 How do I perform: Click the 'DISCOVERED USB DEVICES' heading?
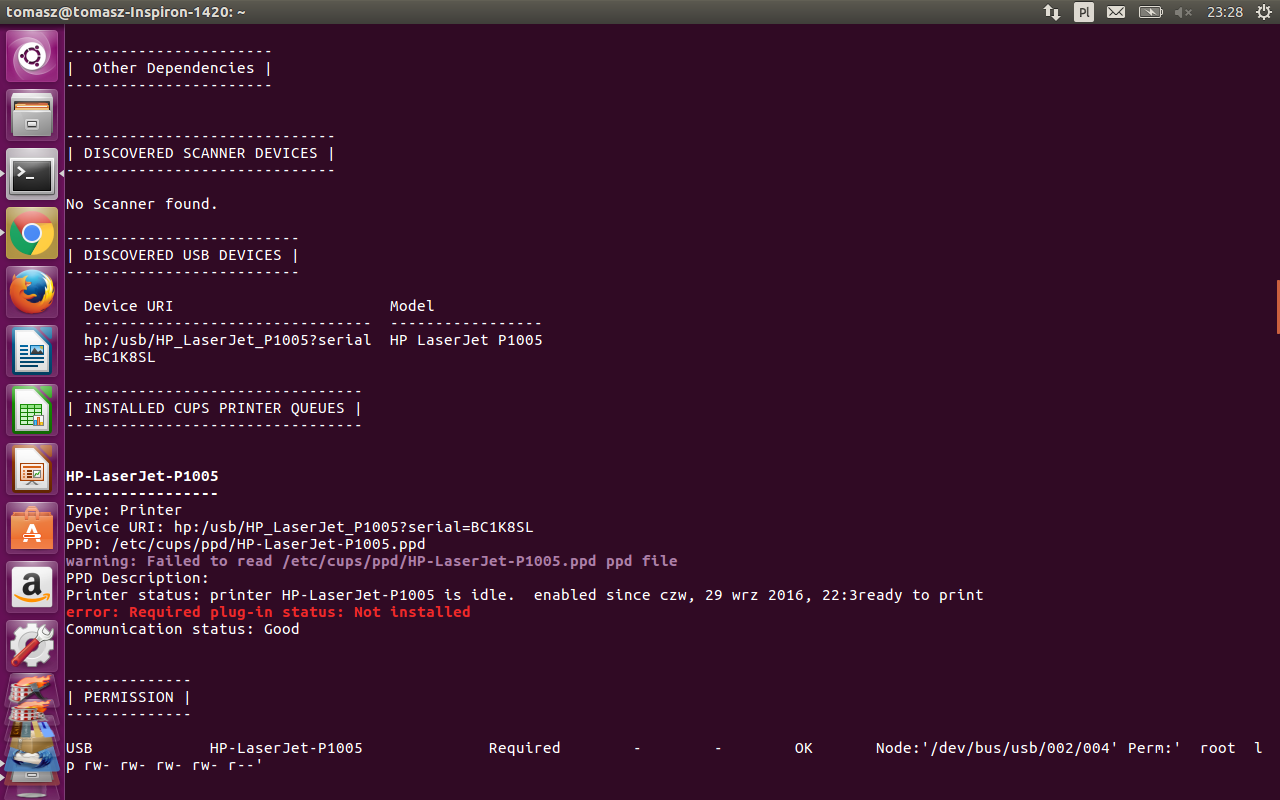point(182,255)
